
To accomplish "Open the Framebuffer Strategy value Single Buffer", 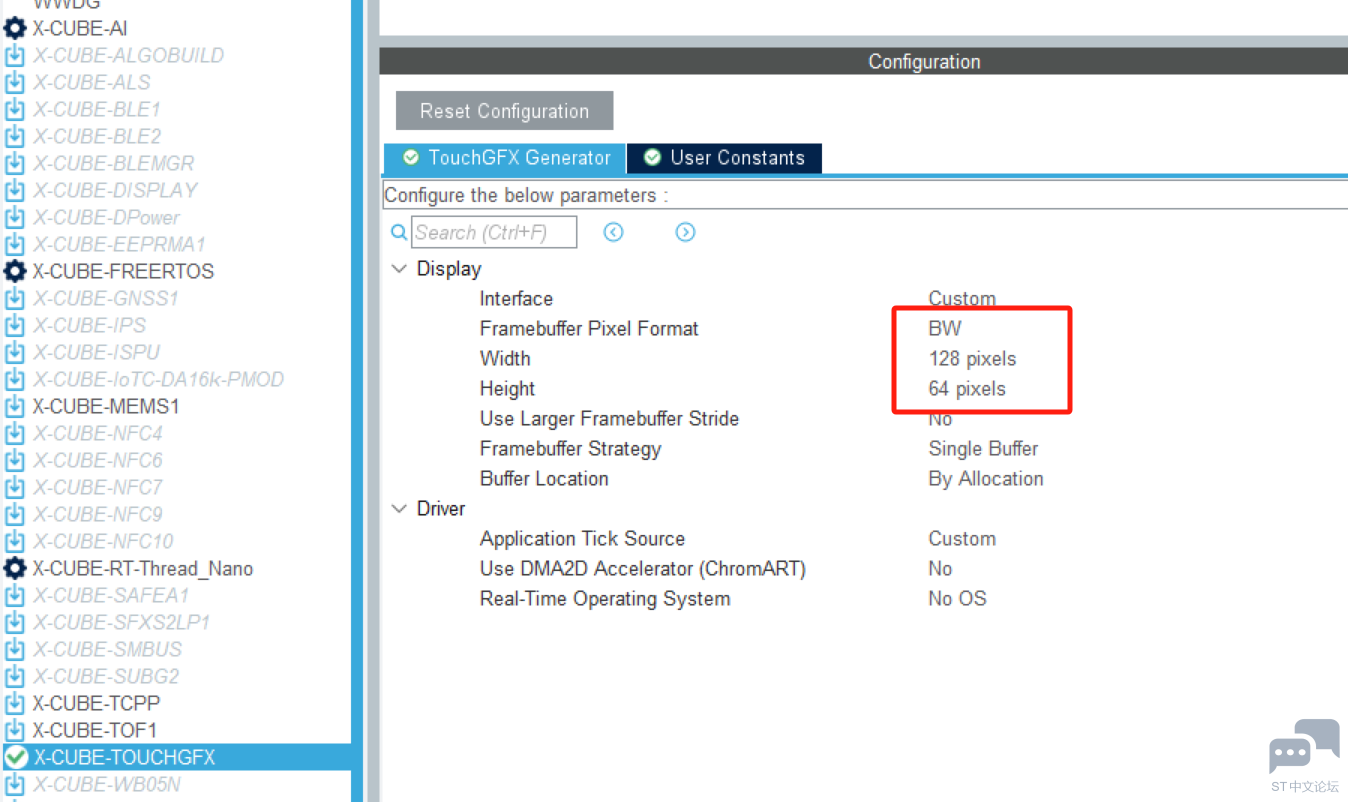I will click(x=983, y=449).
